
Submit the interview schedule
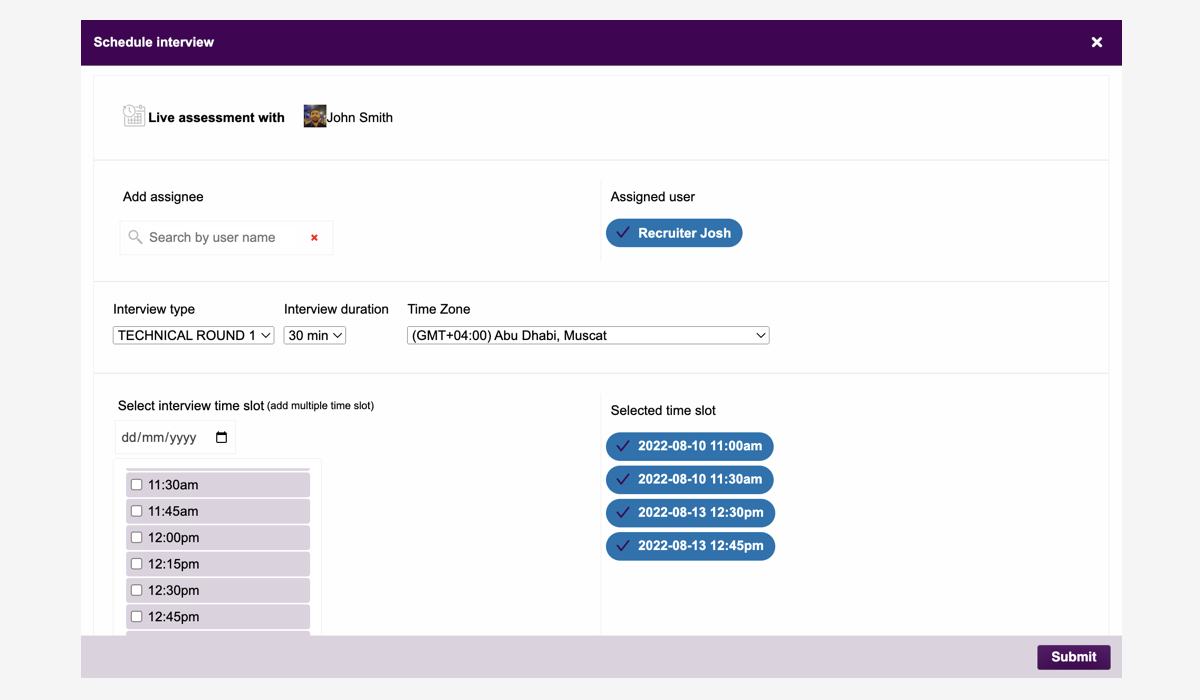coord(1073,657)
